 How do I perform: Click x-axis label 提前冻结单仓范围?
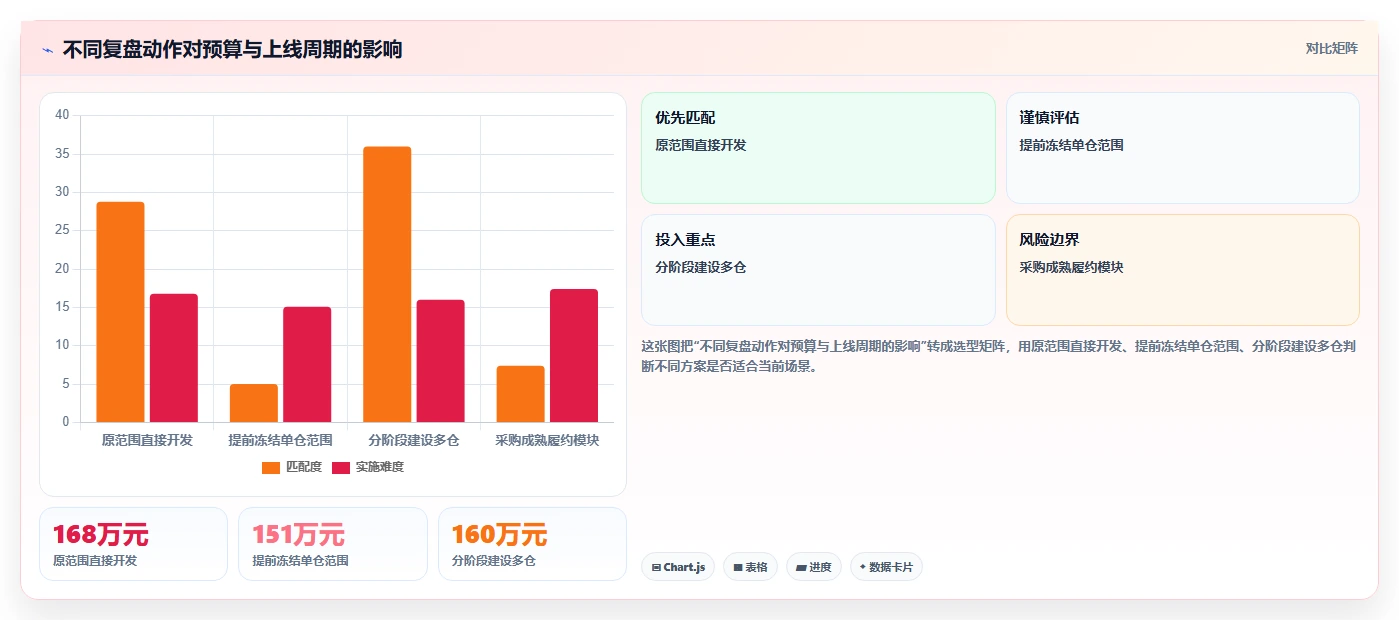point(280,440)
